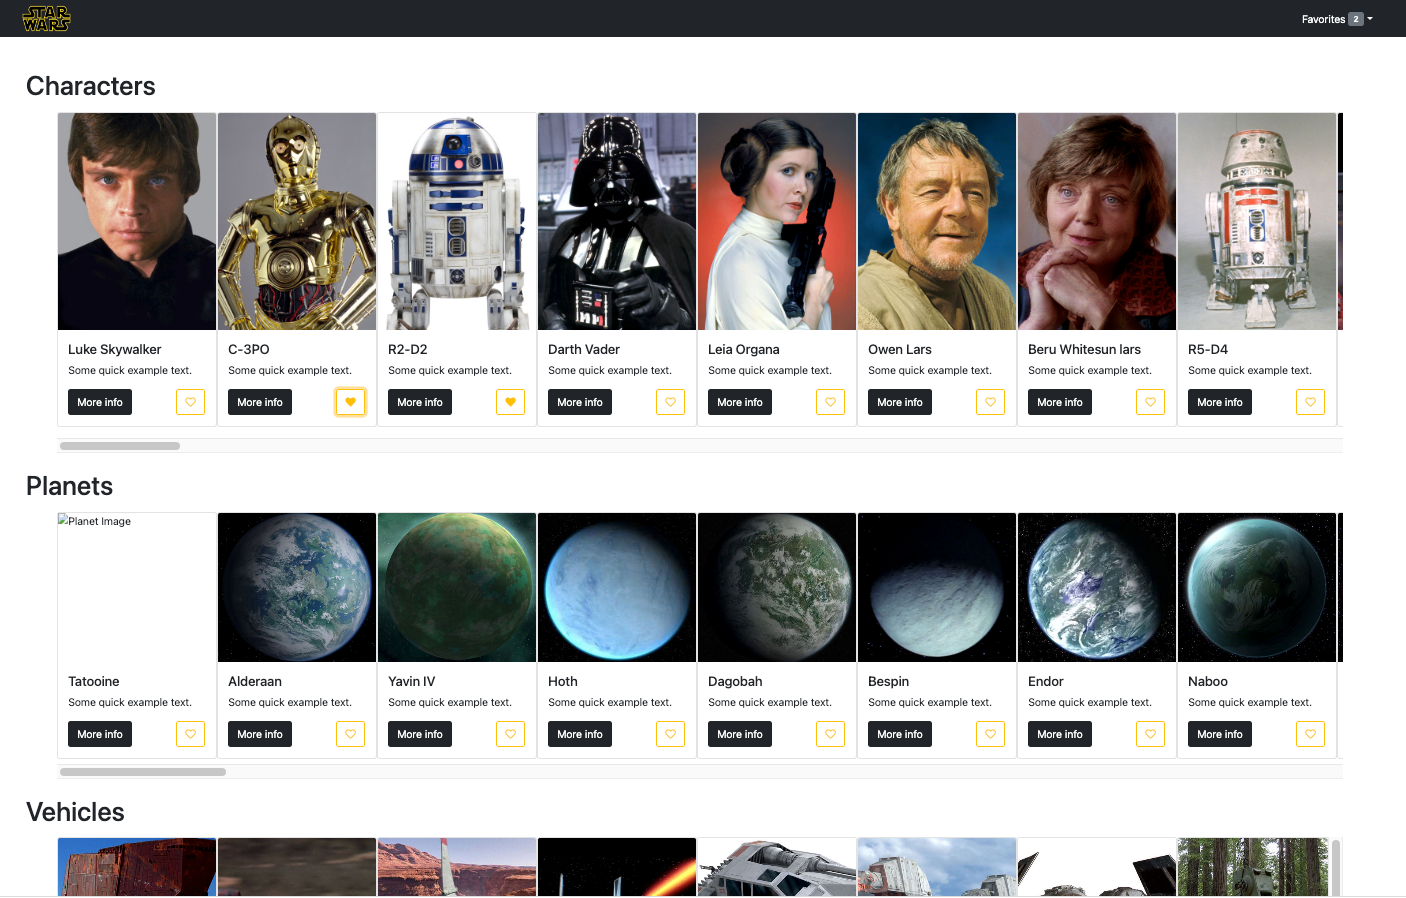Image resolution: width=1406 pixels, height=898 pixels.
Task: Click the Luke Skywalker card title
Action: coord(115,349)
